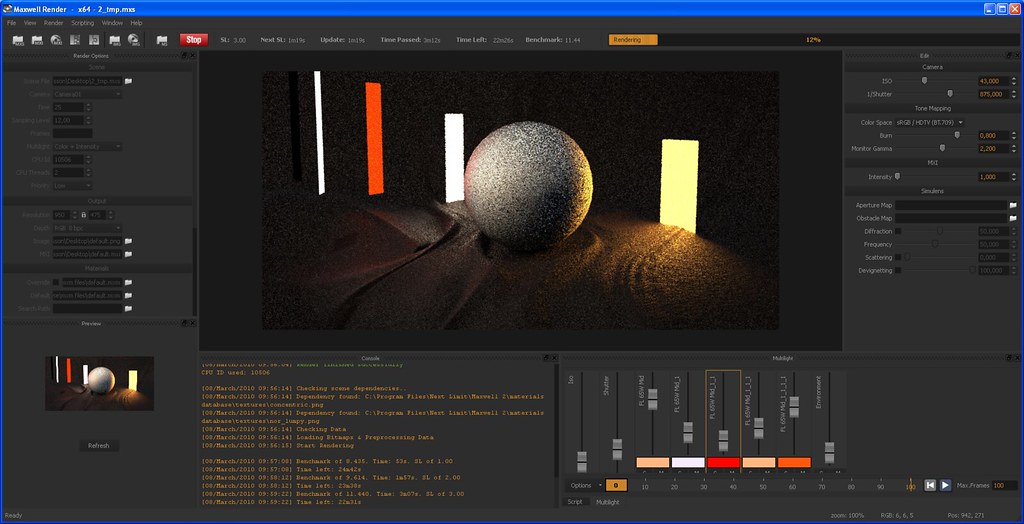Click the Monitor Gamma slider handle
The image size is (1024, 524).
click(x=942, y=148)
